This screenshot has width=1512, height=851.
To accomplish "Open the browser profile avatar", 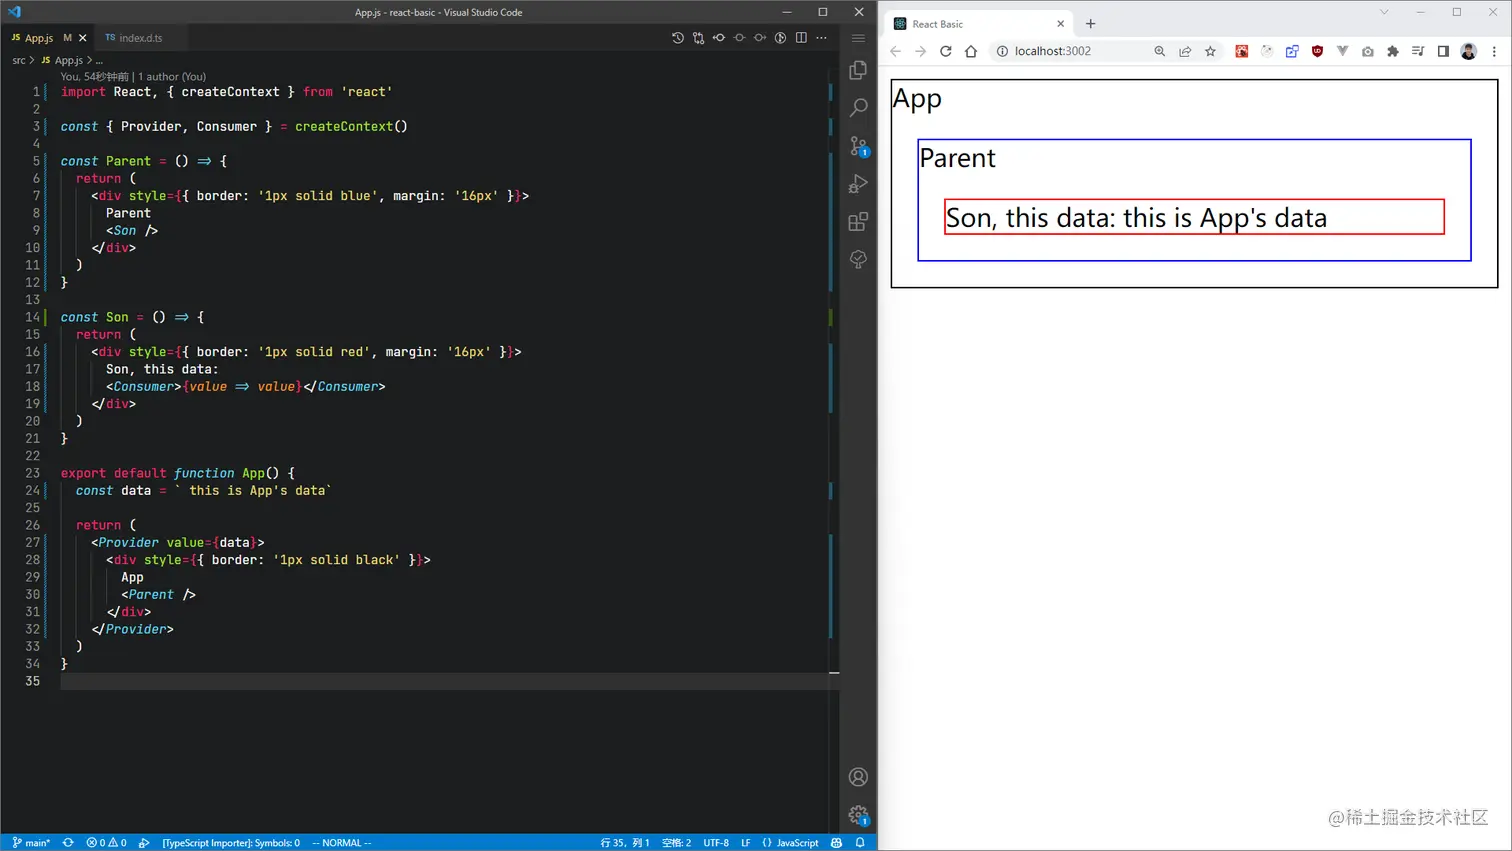I will point(1469,51).
